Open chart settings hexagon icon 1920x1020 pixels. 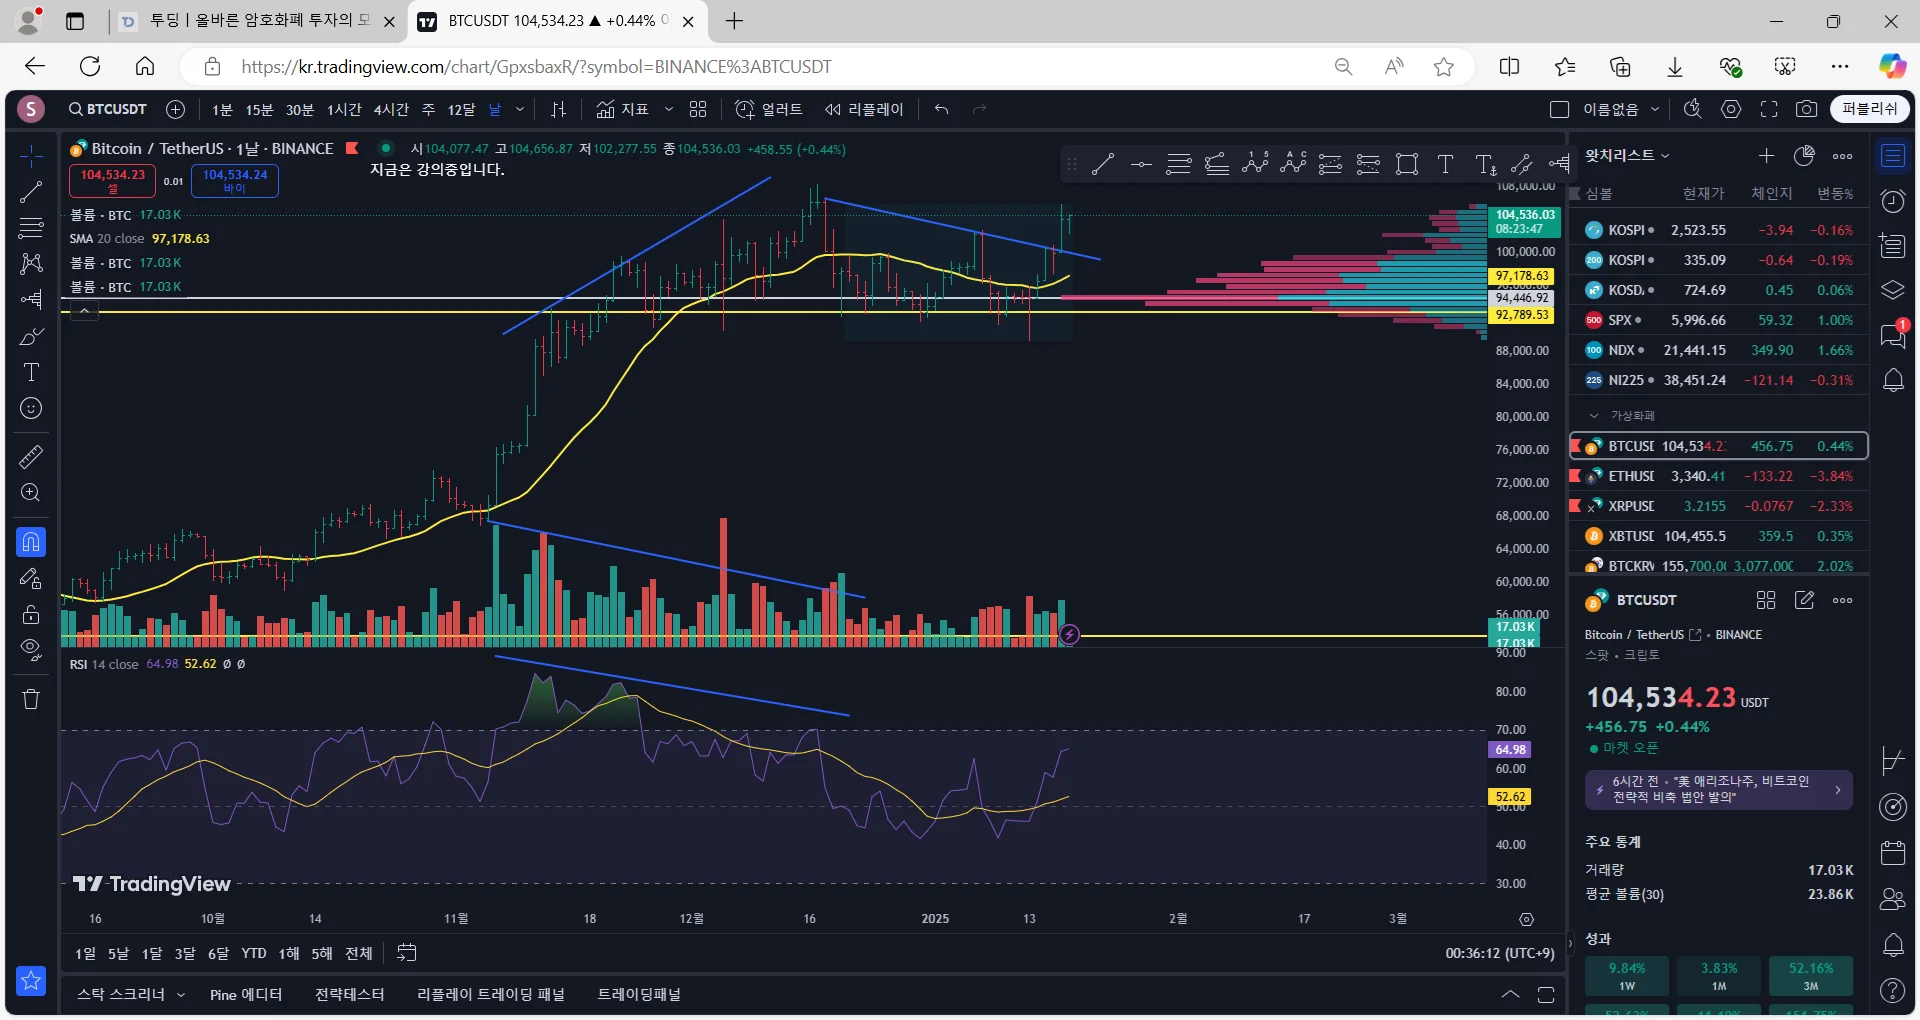coord(1731,109)
